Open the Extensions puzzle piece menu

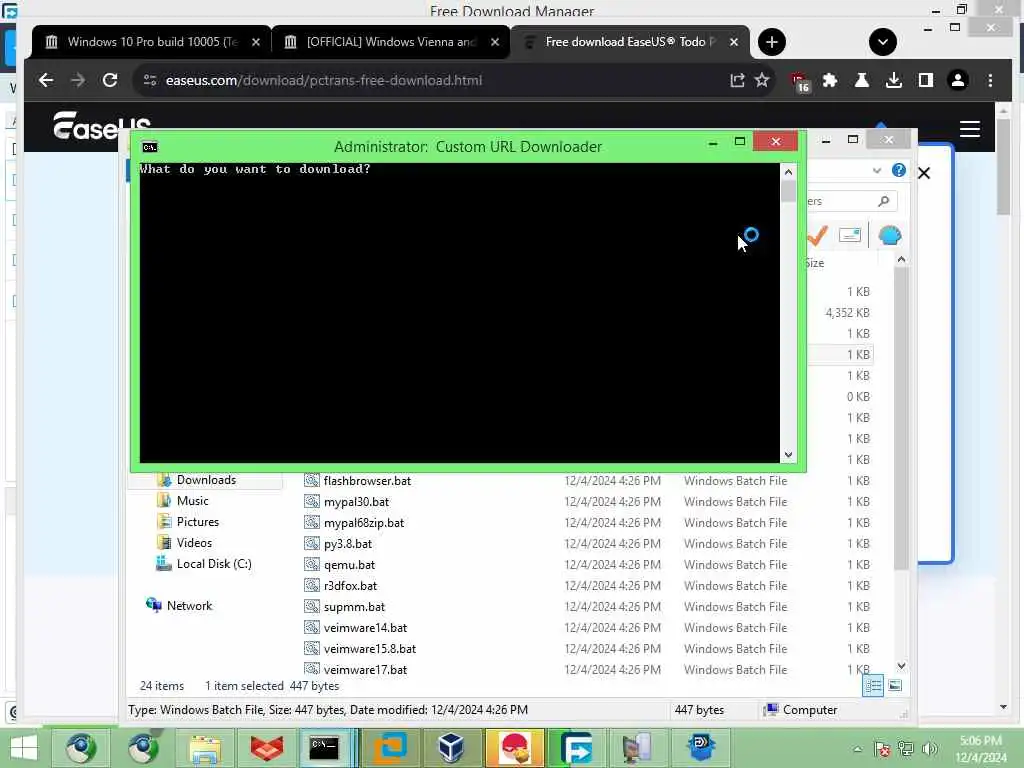(x=829, y=80)
